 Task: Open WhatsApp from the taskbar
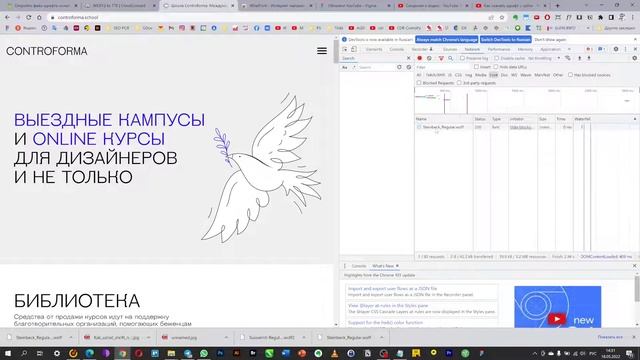(204, 353)
